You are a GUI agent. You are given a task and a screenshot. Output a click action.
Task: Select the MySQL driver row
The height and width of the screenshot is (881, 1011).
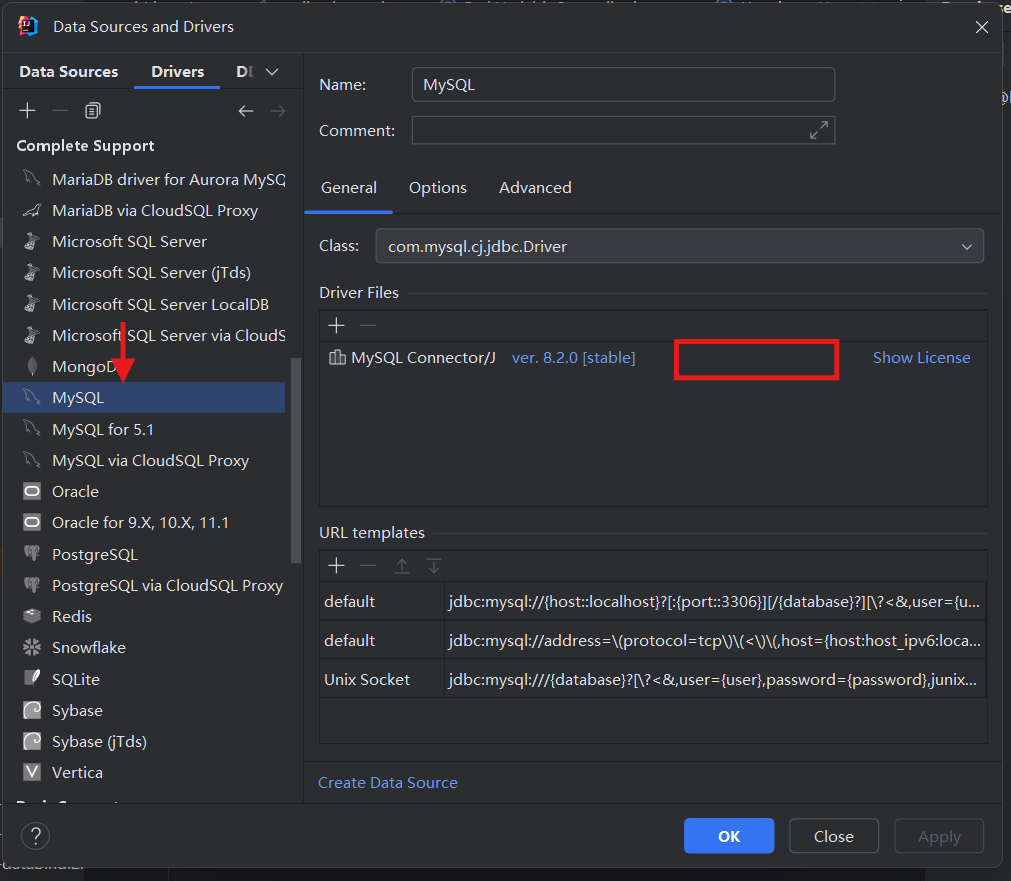tap(144, 397)
